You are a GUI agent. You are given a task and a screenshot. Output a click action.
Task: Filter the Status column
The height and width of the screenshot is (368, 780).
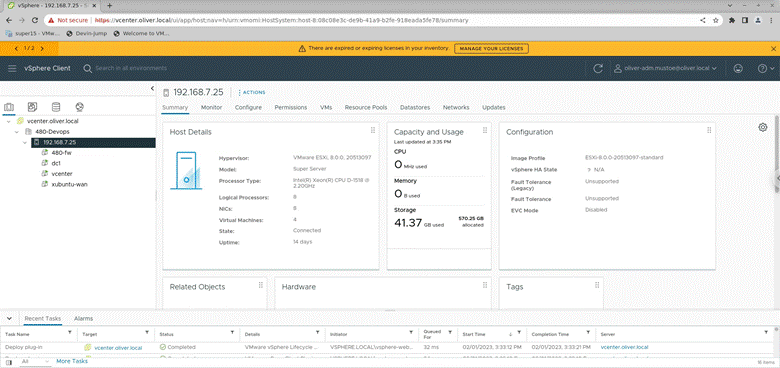click(232, 333)
